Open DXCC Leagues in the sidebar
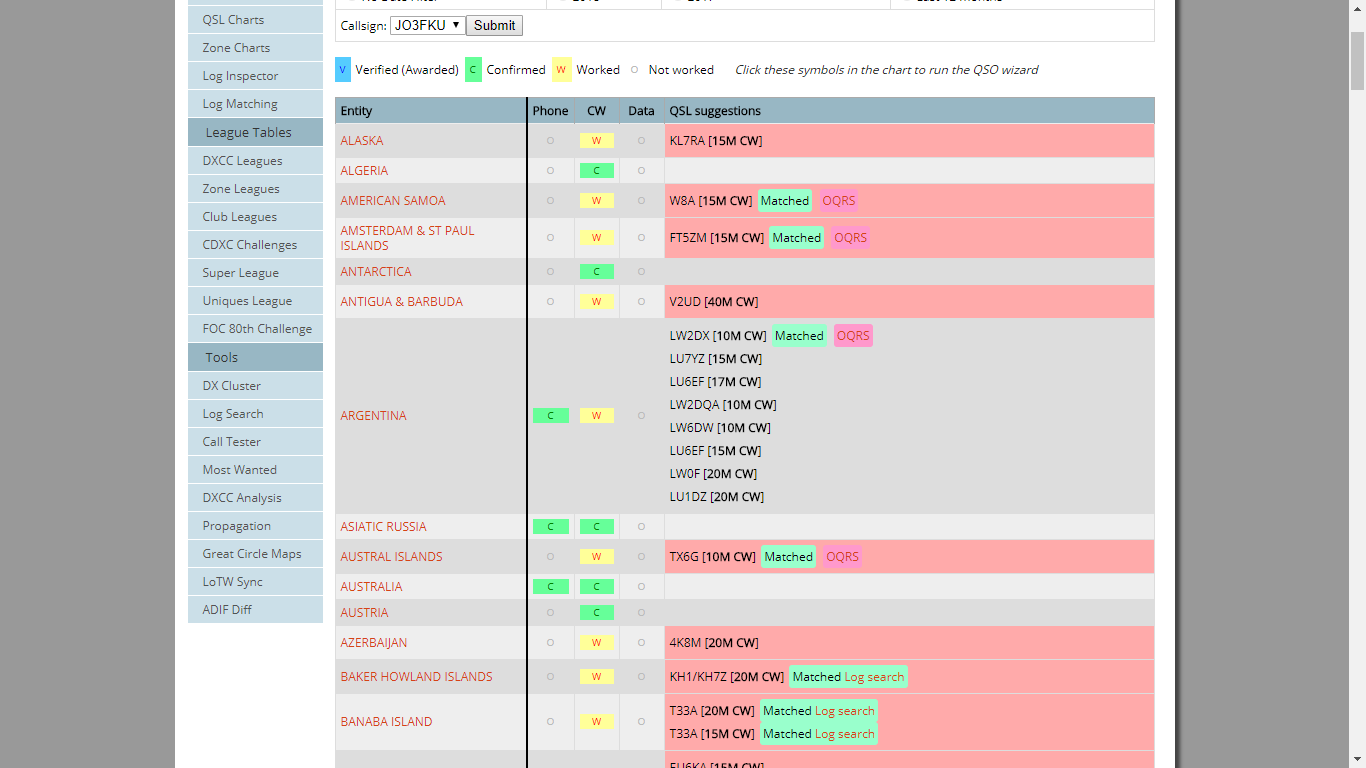1366x768 pixels. point(242,161)
